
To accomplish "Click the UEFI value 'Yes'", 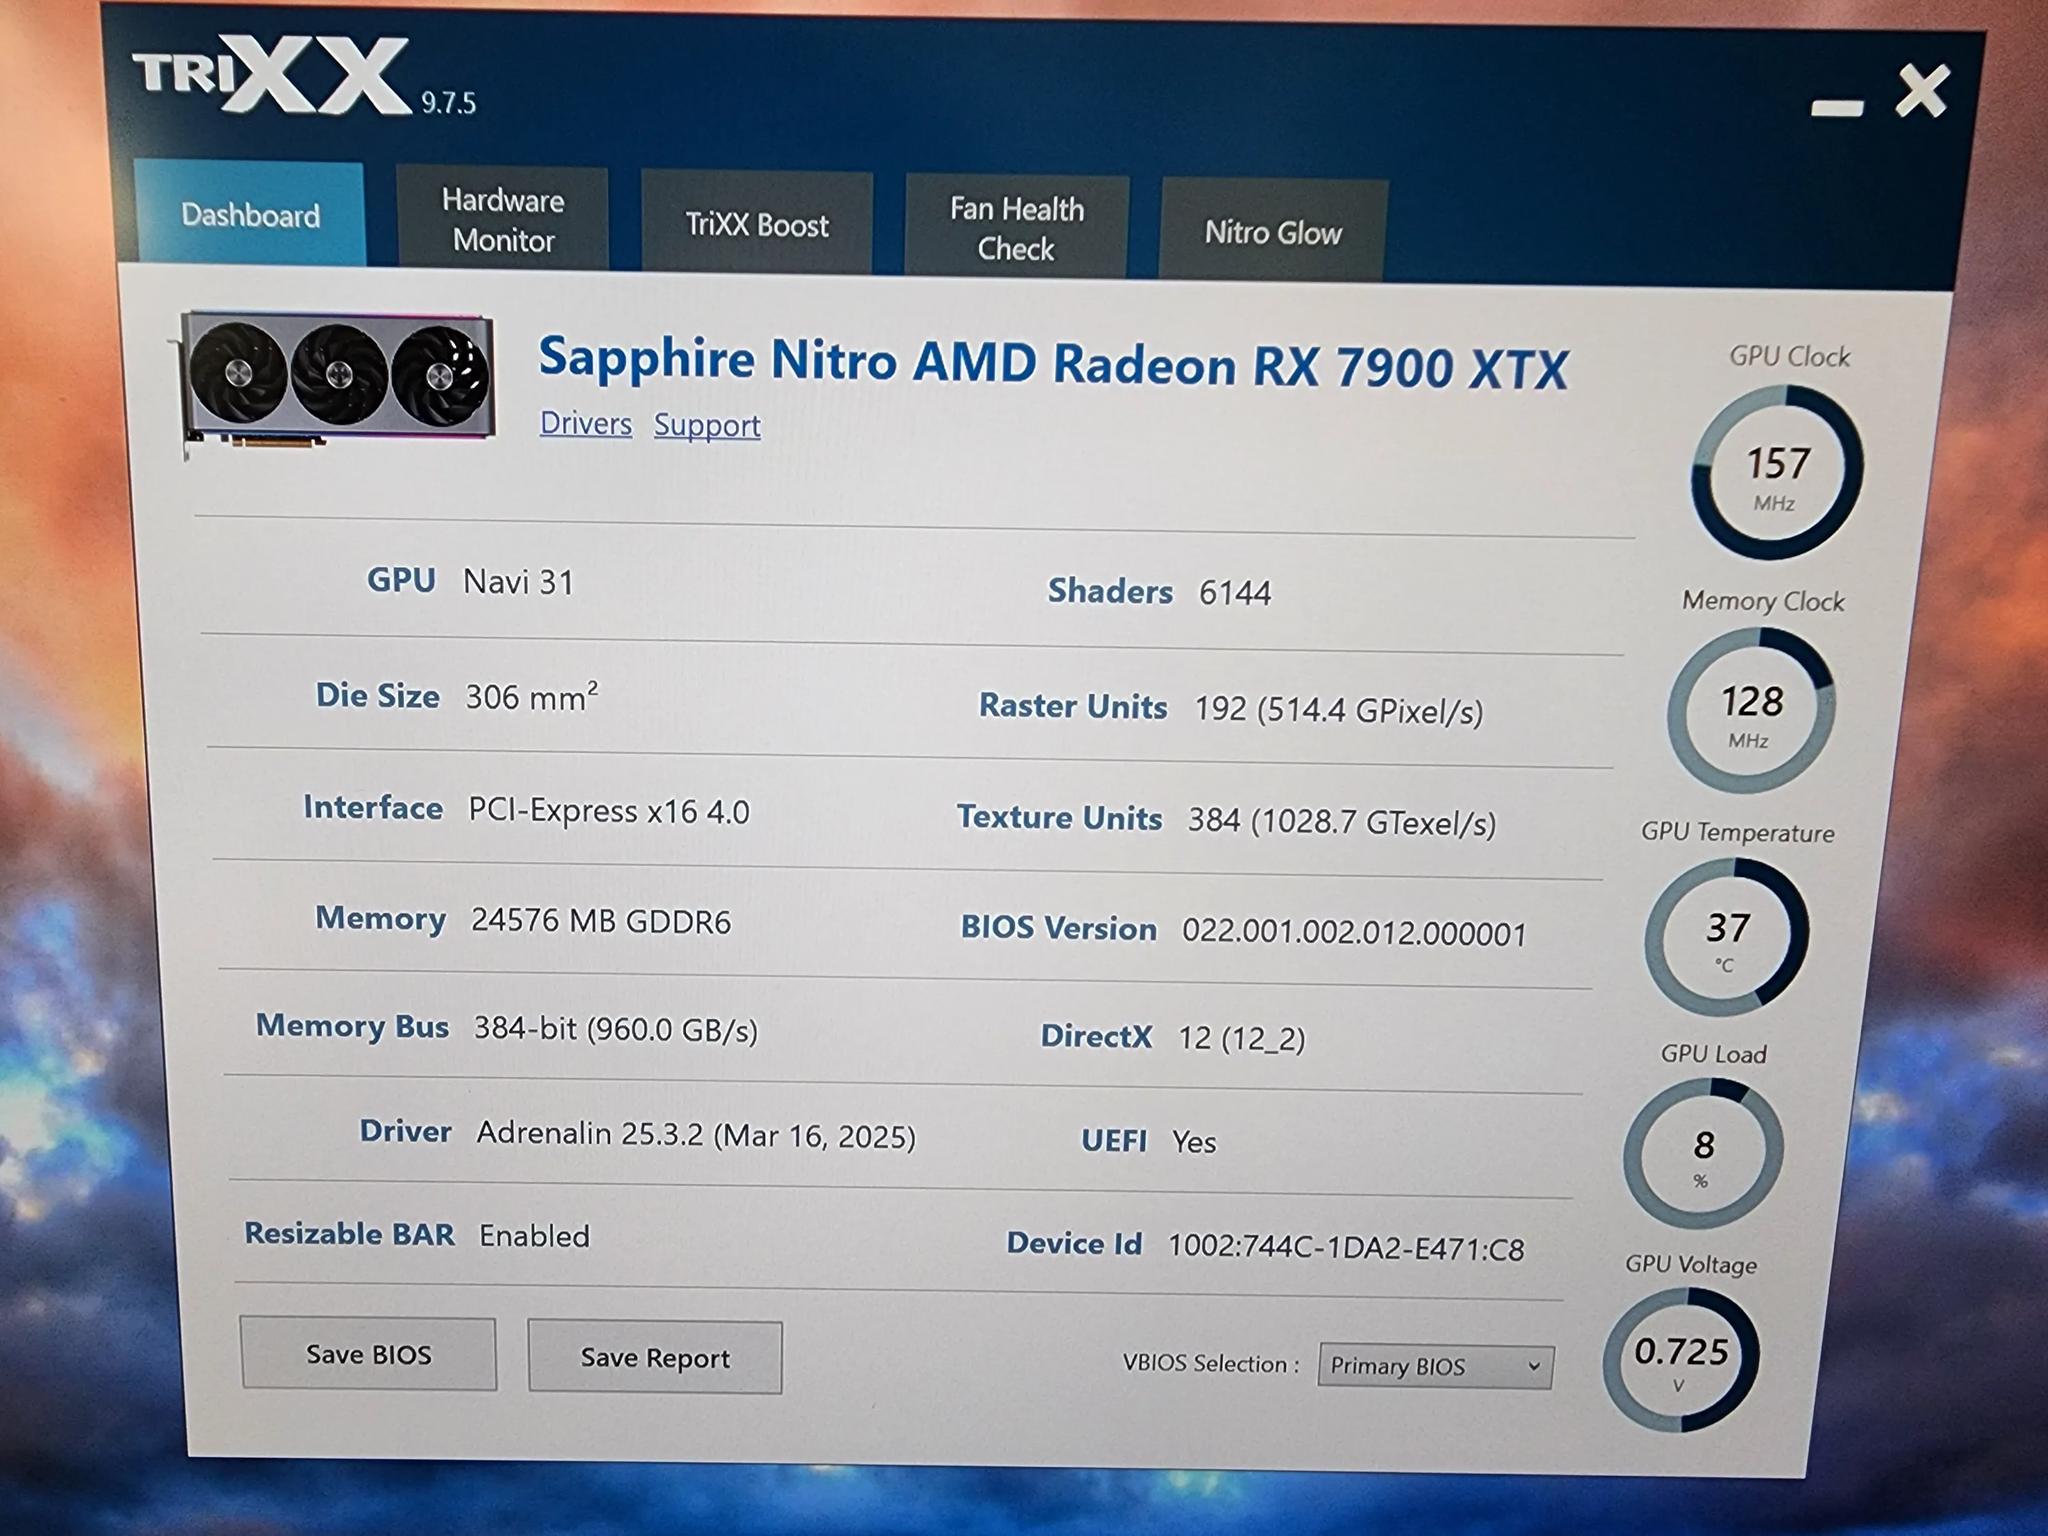I will tap(1194, 1142).
